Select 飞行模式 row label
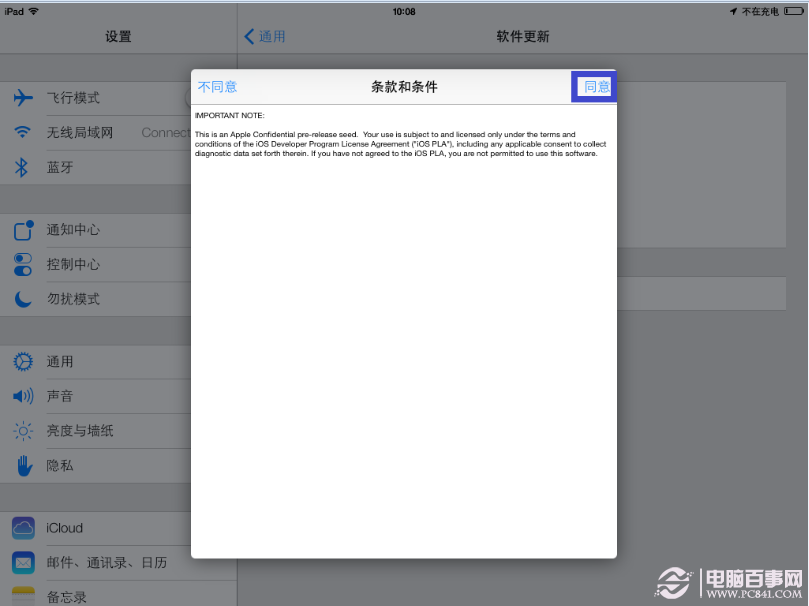The width and height of the screenshot is (809, 606). pos(73,97)
